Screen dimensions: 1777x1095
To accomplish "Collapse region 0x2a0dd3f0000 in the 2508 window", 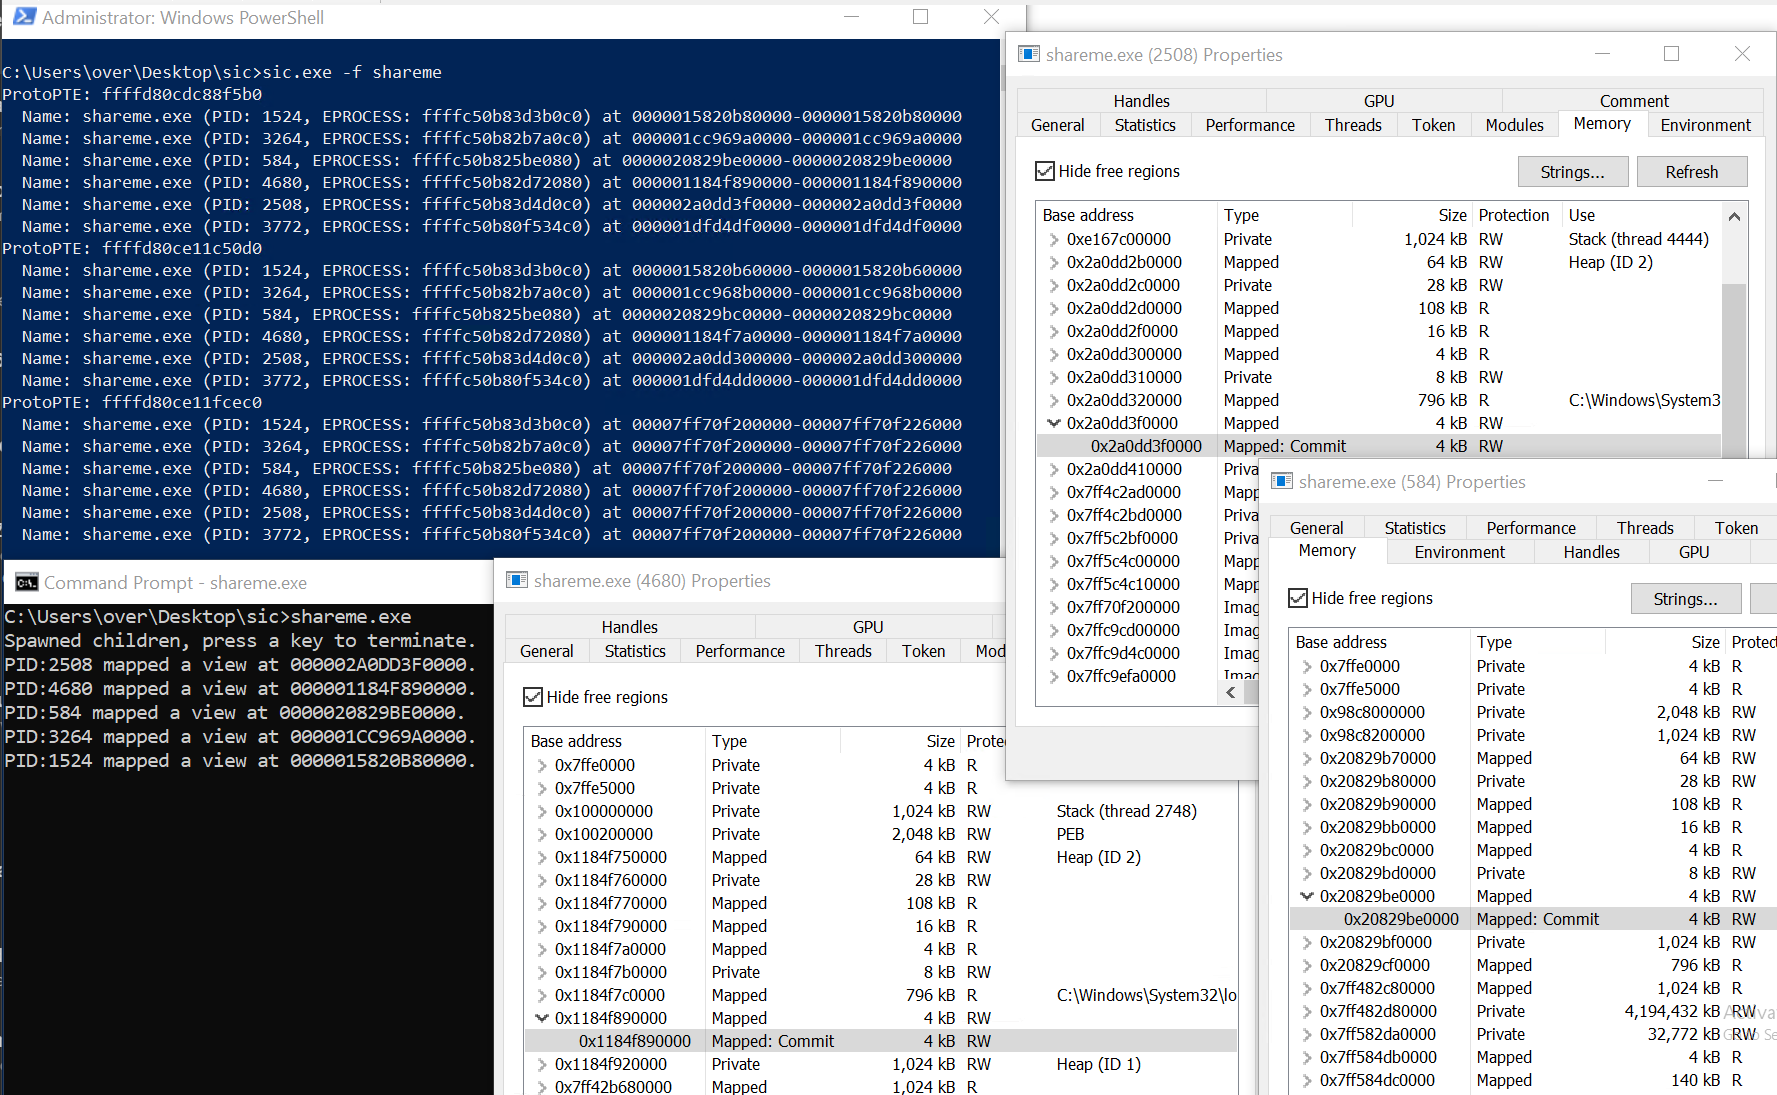I will click(x=1053, y=423).
